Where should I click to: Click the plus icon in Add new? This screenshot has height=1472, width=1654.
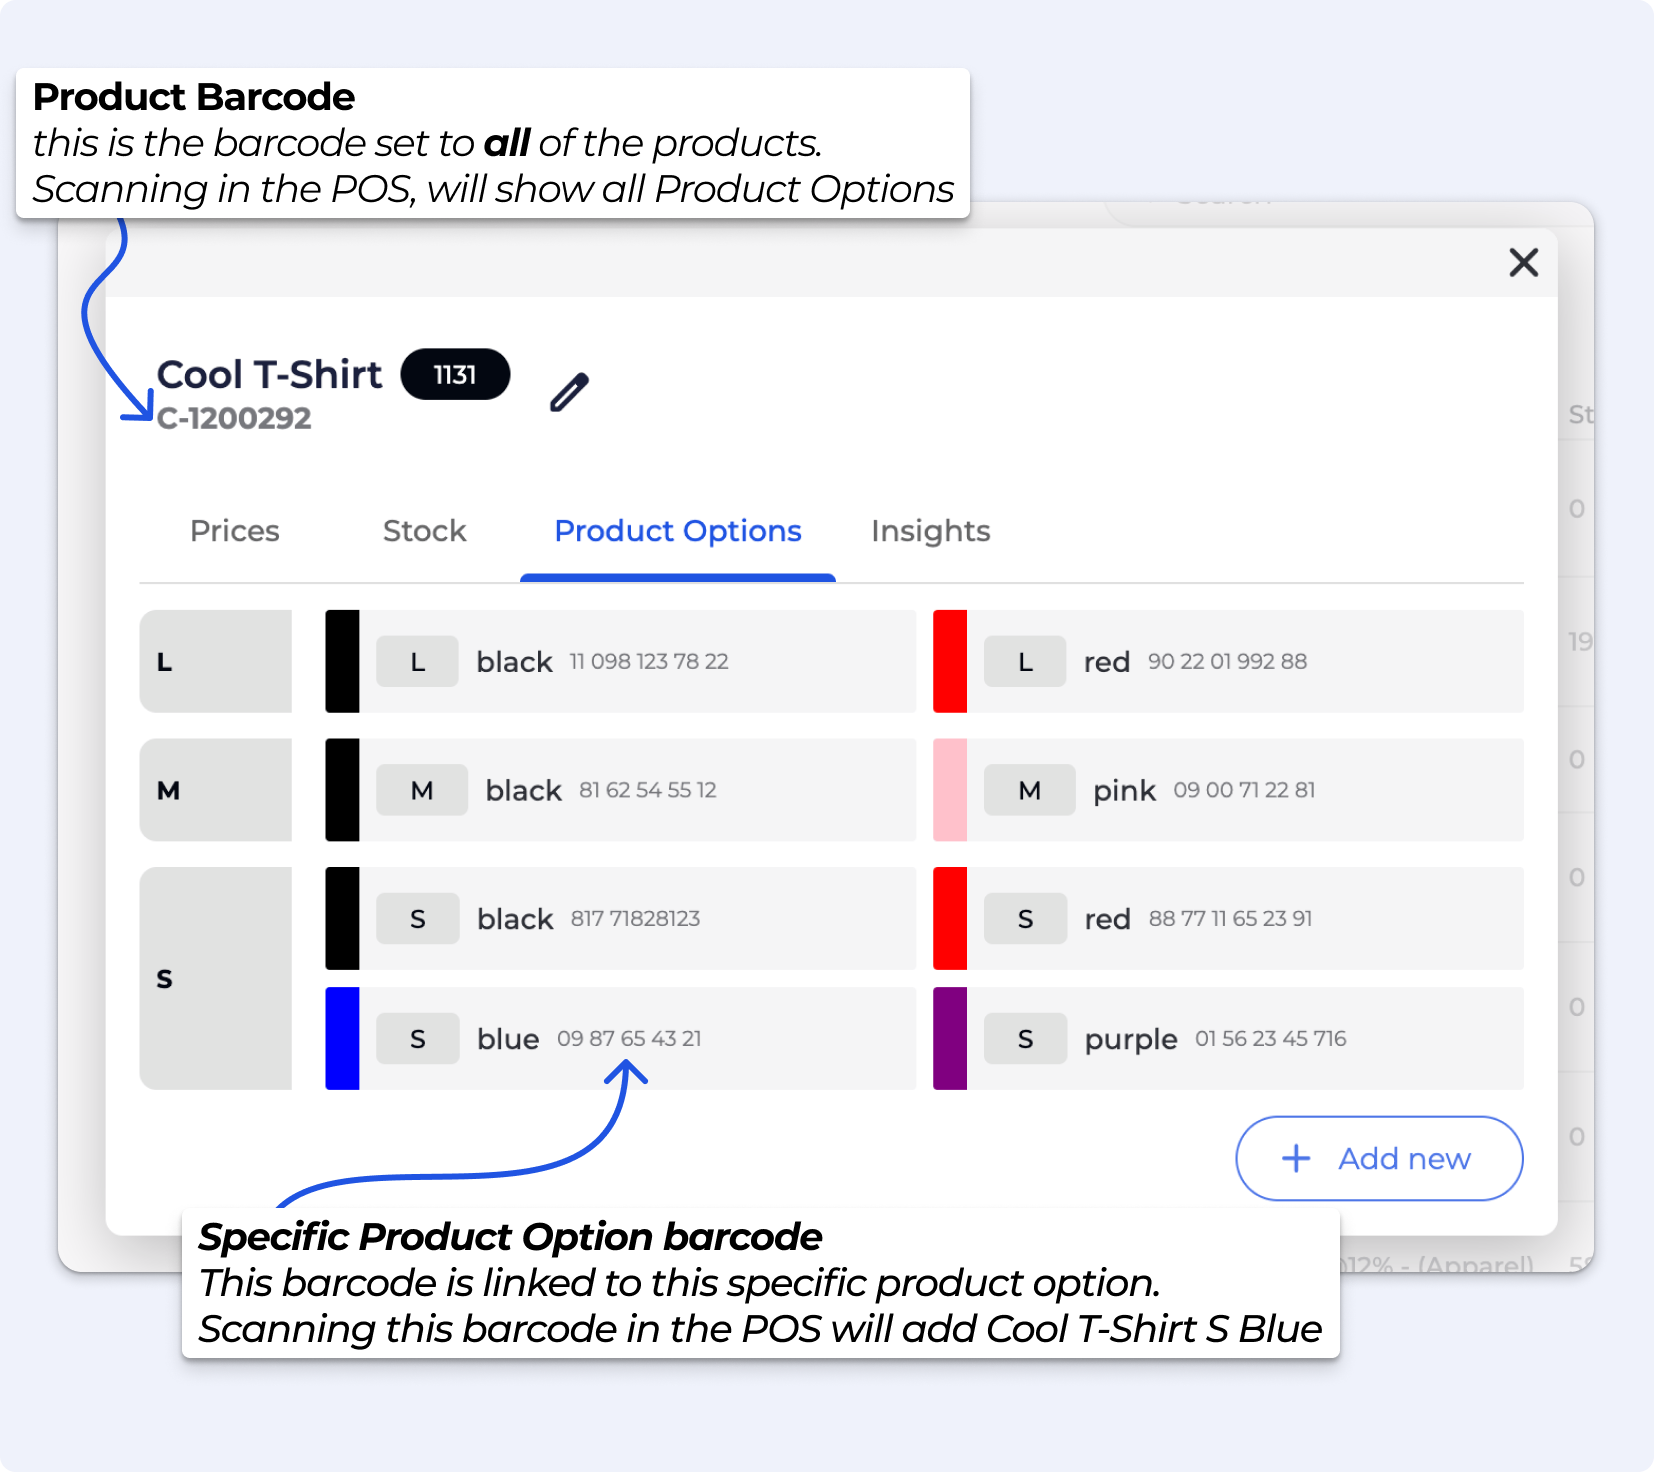1296,1158
